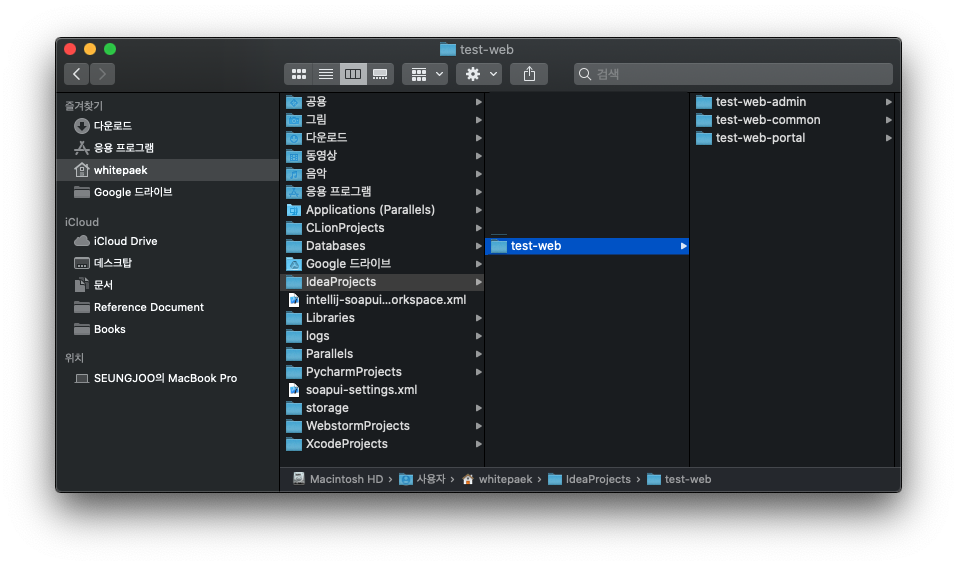The height and width of the screenshot is (566, 957).
Task: Expand the test-web-admin arrow
Action: [x=889, y=102]
